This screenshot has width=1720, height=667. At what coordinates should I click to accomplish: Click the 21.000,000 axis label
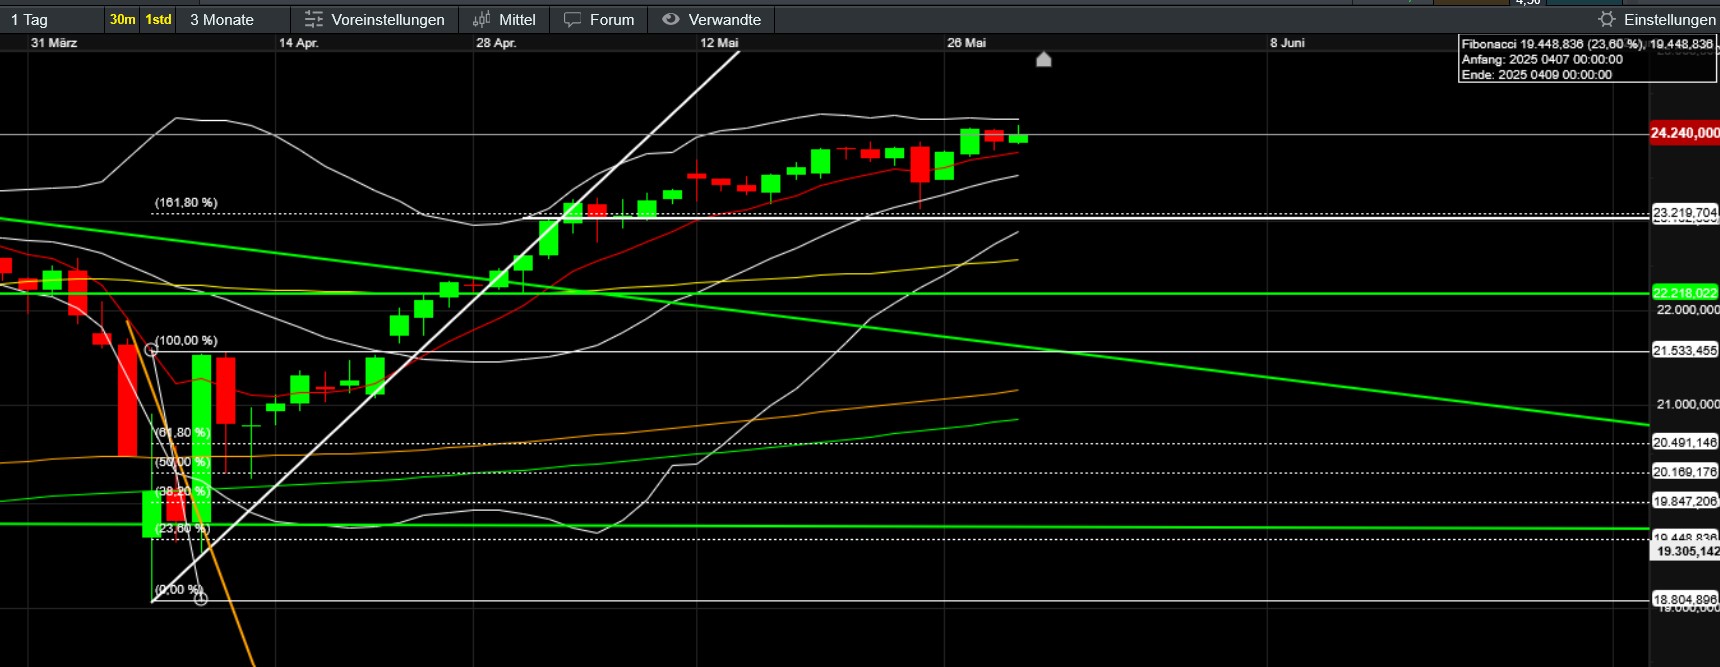pyautogui.click(x=1688, y=404)
